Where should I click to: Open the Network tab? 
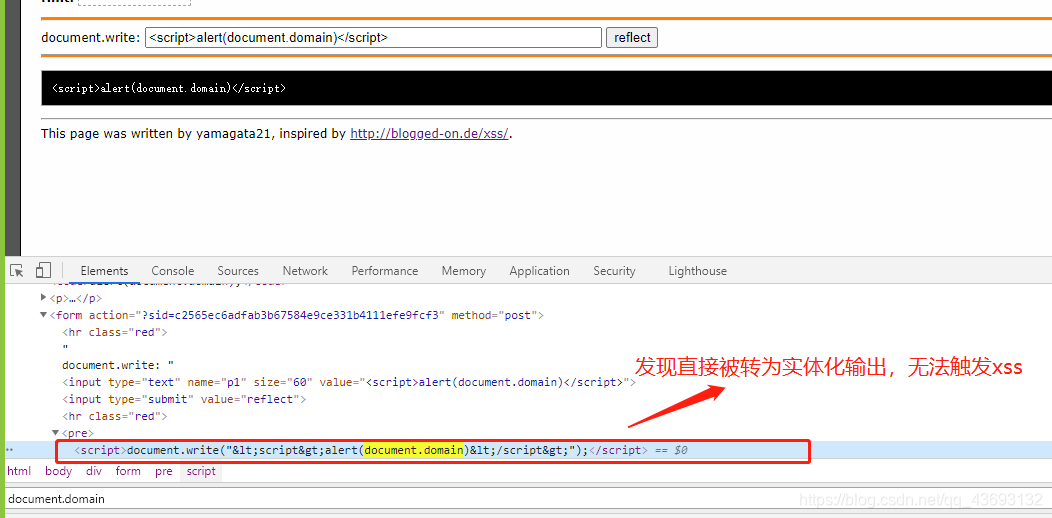305,271
